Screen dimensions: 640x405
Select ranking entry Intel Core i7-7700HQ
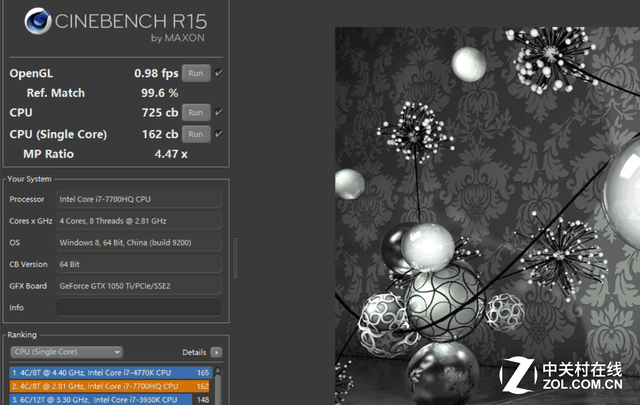[111, 386]
